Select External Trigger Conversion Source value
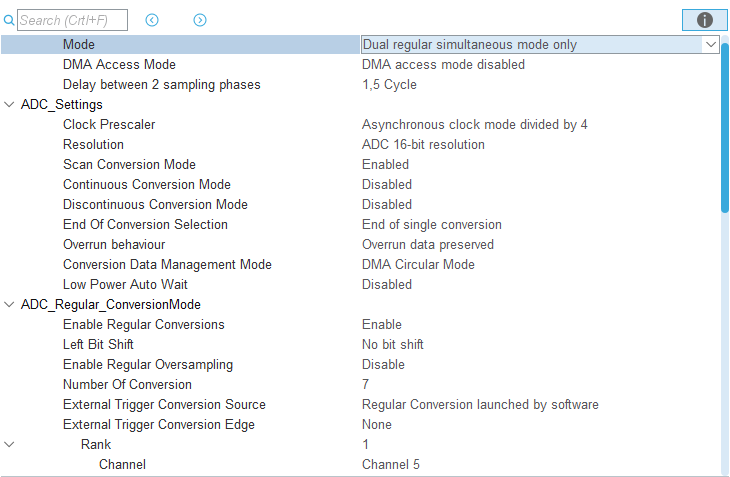The image size is (730, 477). pos(480,404)
